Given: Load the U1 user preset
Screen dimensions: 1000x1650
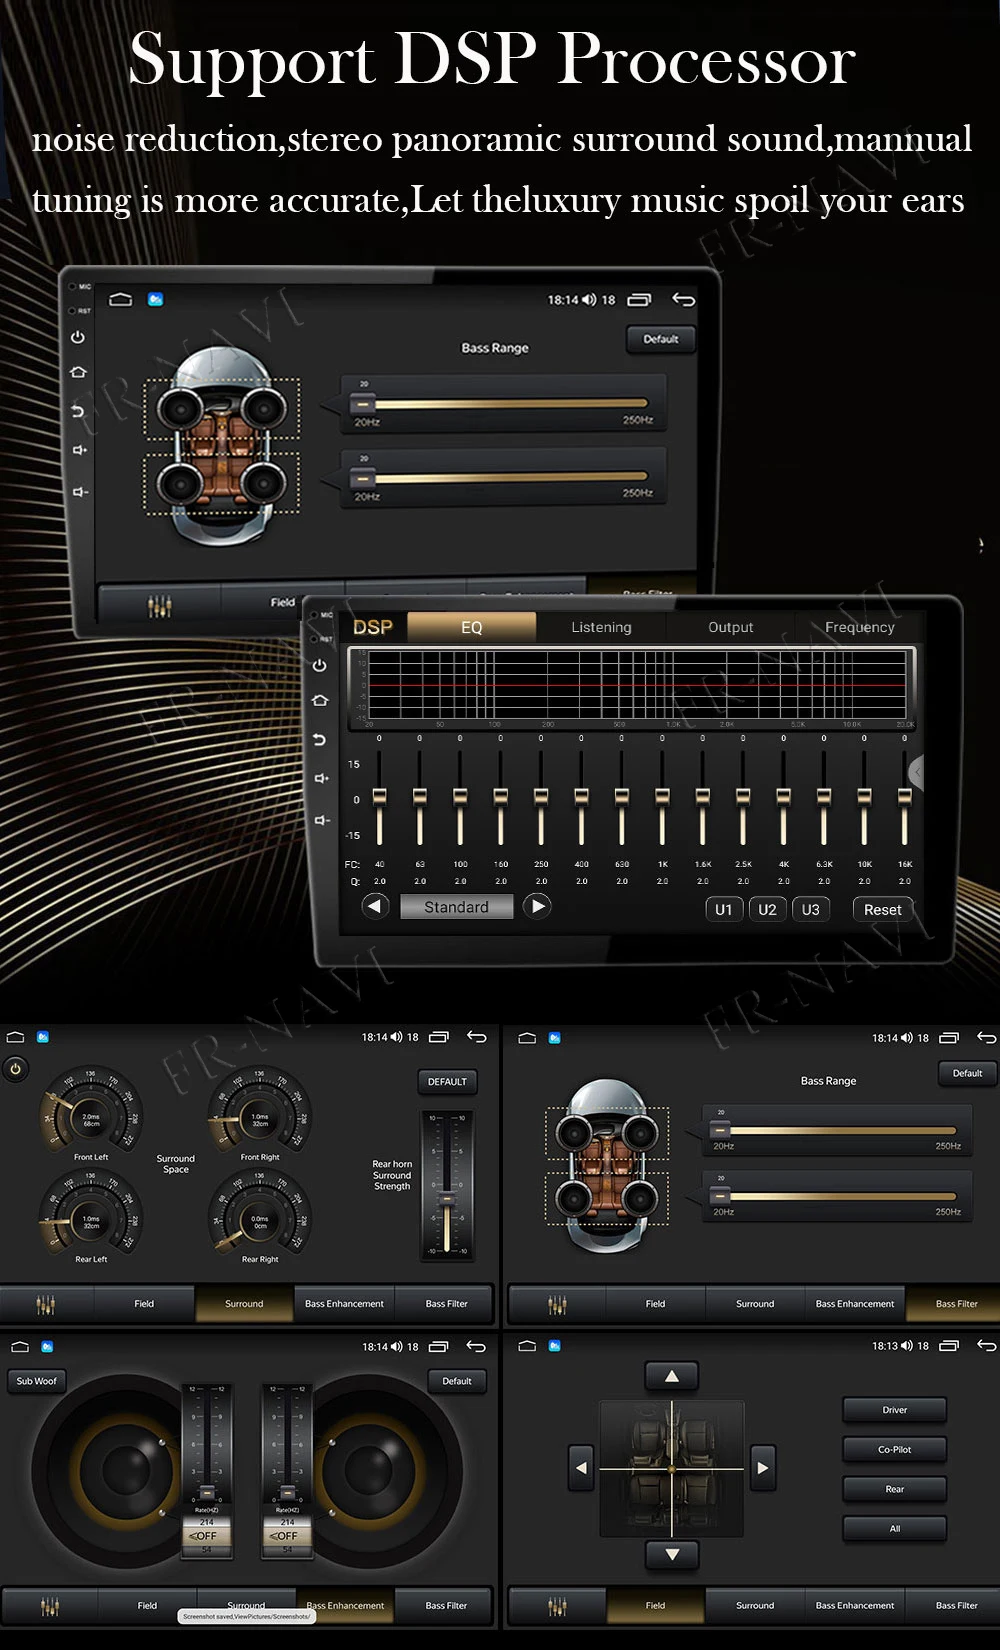Looking at the screenshot, I should coord(724,909).
